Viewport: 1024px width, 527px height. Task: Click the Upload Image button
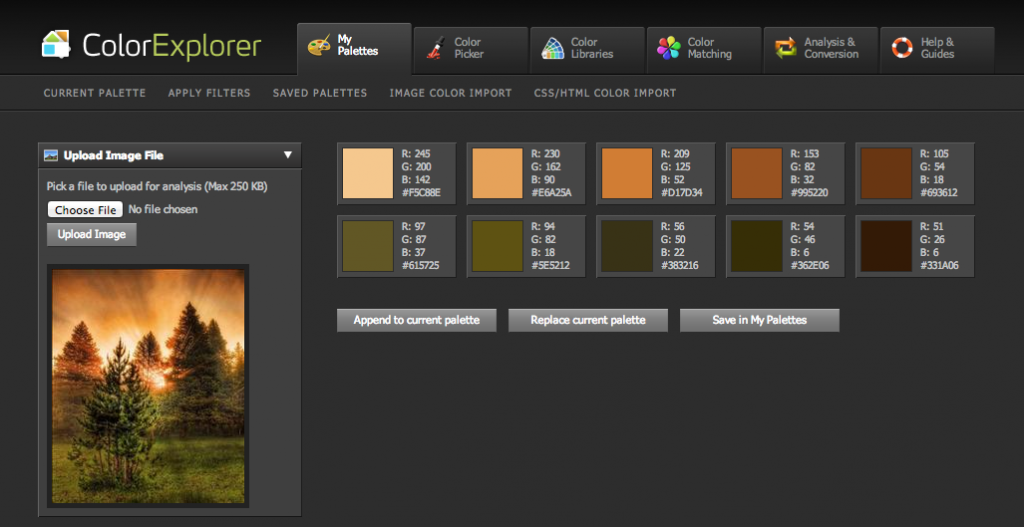[91, 234]
